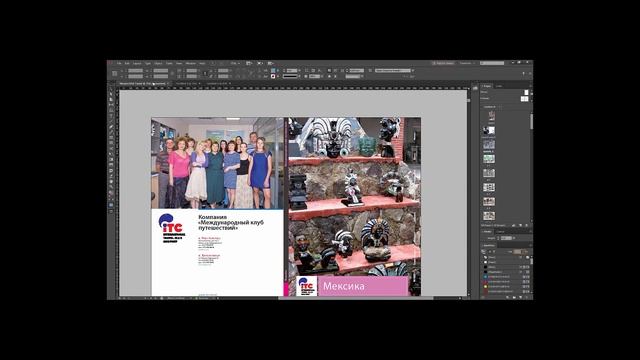Switch to the third document tab
This screenshot has height=360, width=640.
pyautogui.click(x=218, y=84)
